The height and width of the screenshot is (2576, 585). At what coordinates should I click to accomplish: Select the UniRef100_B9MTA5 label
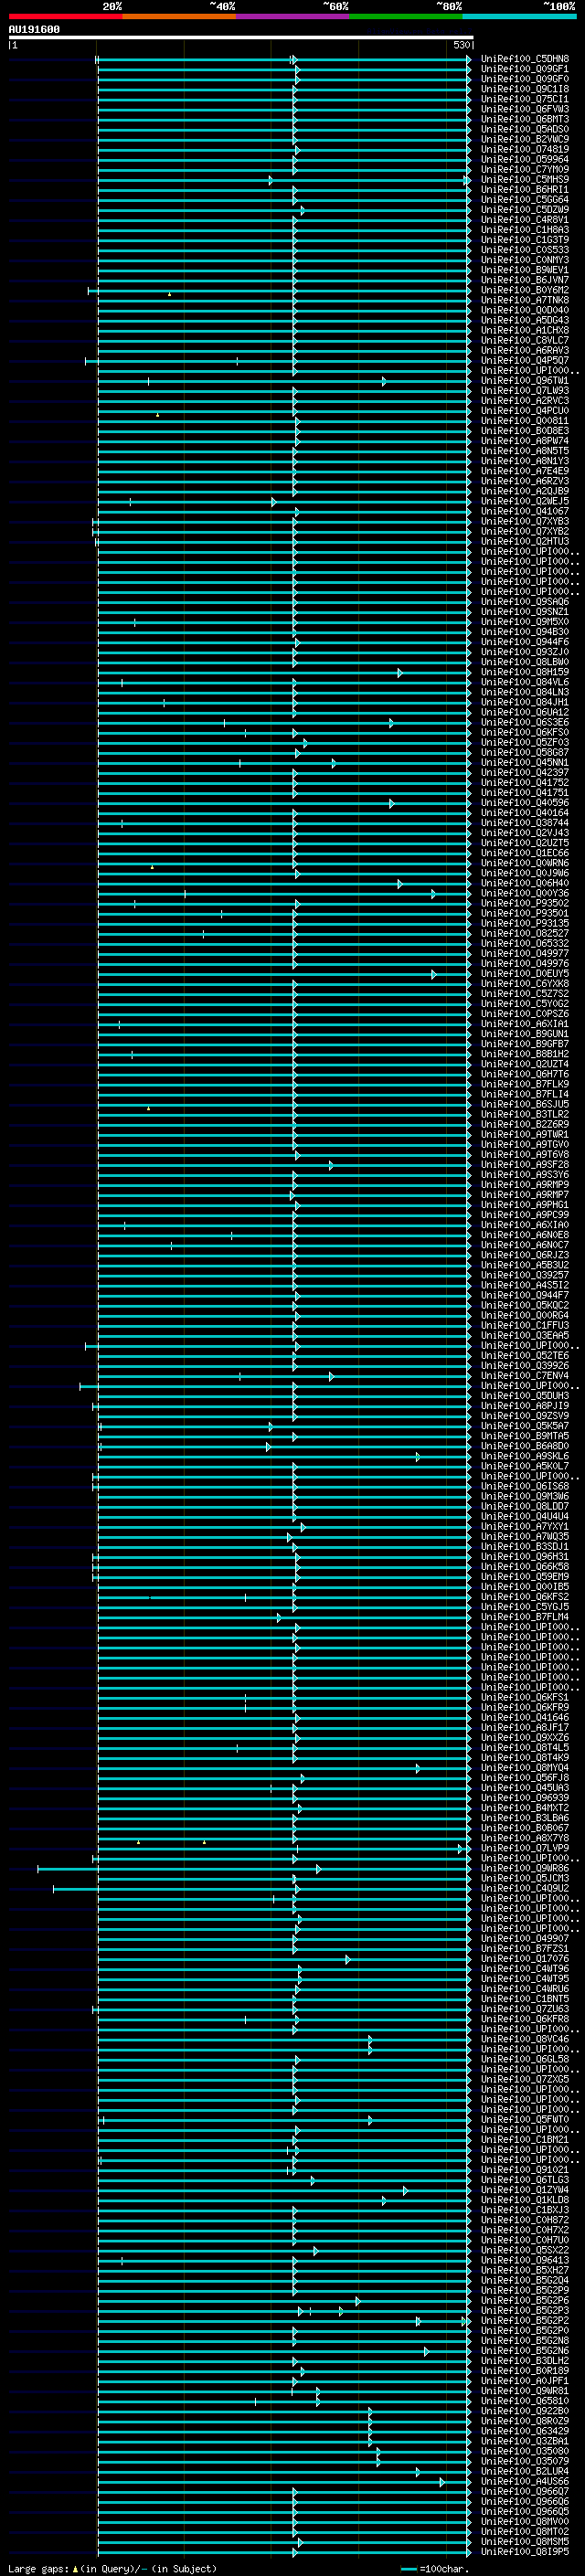[x=525, y=1436]
